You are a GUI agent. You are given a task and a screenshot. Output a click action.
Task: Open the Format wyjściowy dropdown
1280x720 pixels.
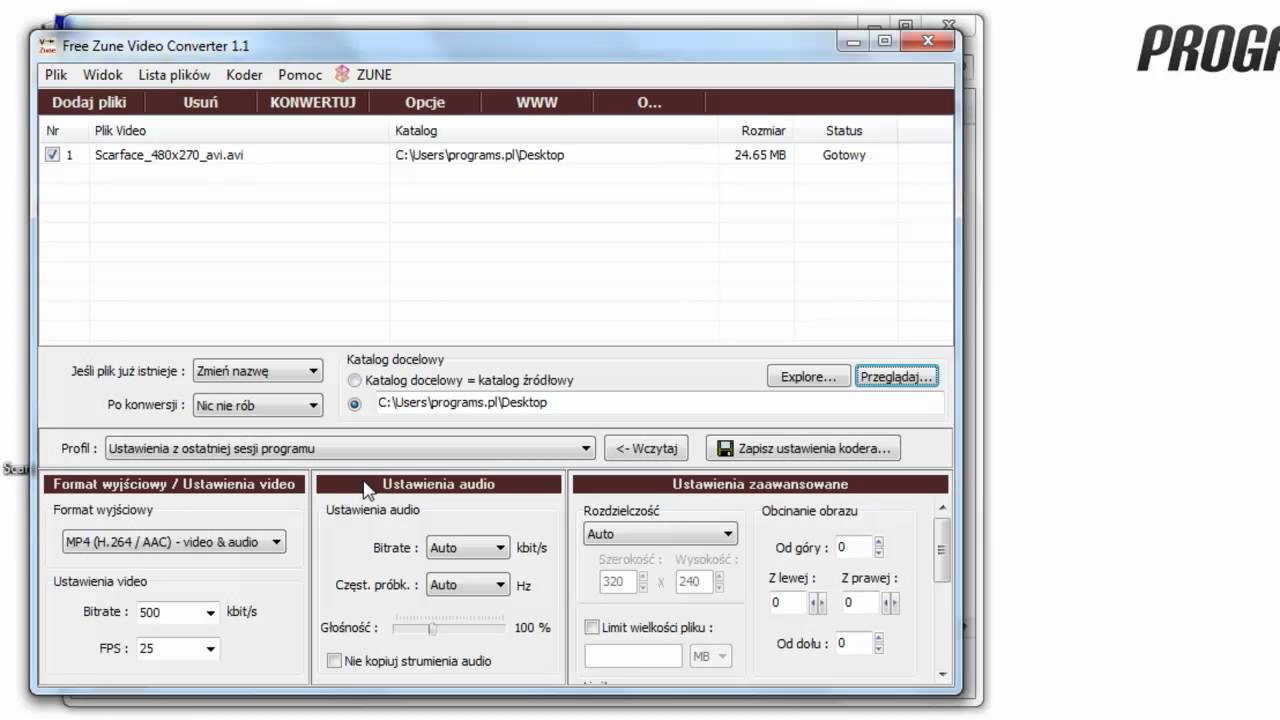174,542
